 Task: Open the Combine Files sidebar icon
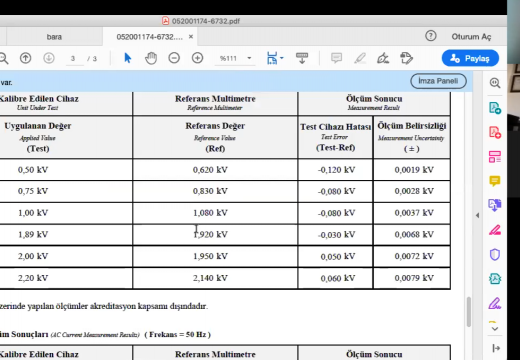pyautogui.click(x=495, y=205)
